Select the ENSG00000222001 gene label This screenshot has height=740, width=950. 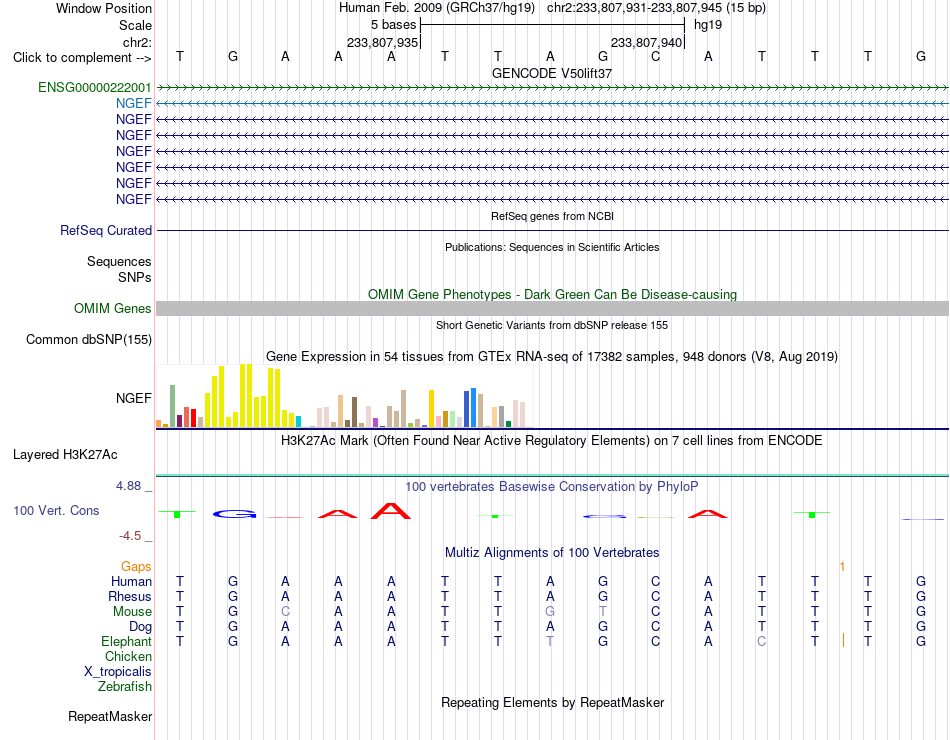point(95,87)
